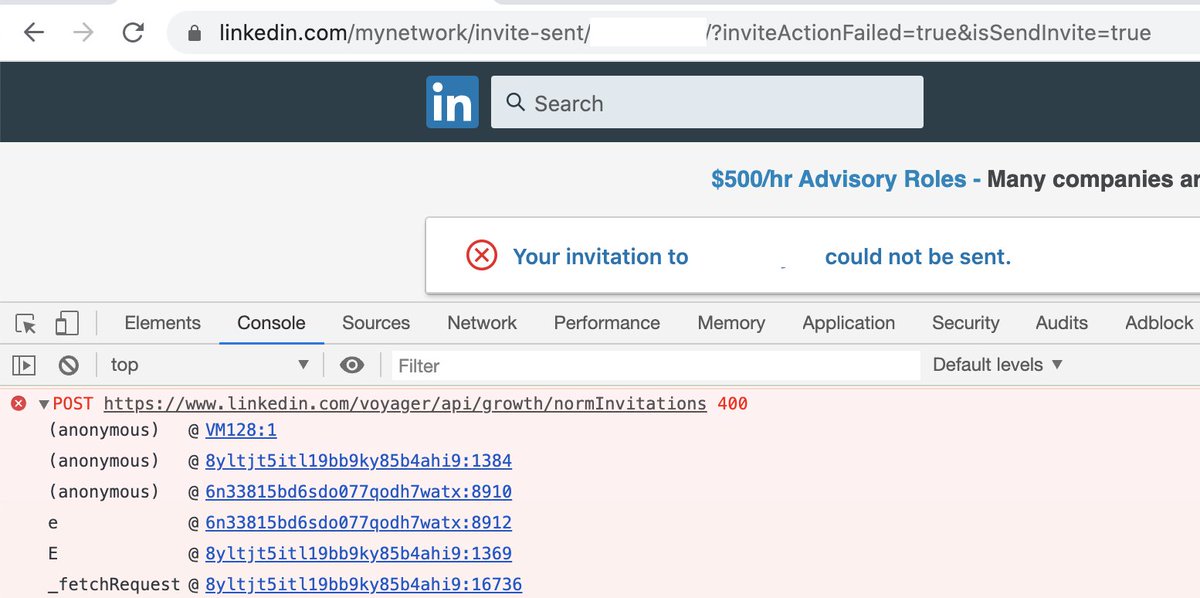Click 'Your invitation to' notification text

[x=600, y=257]
